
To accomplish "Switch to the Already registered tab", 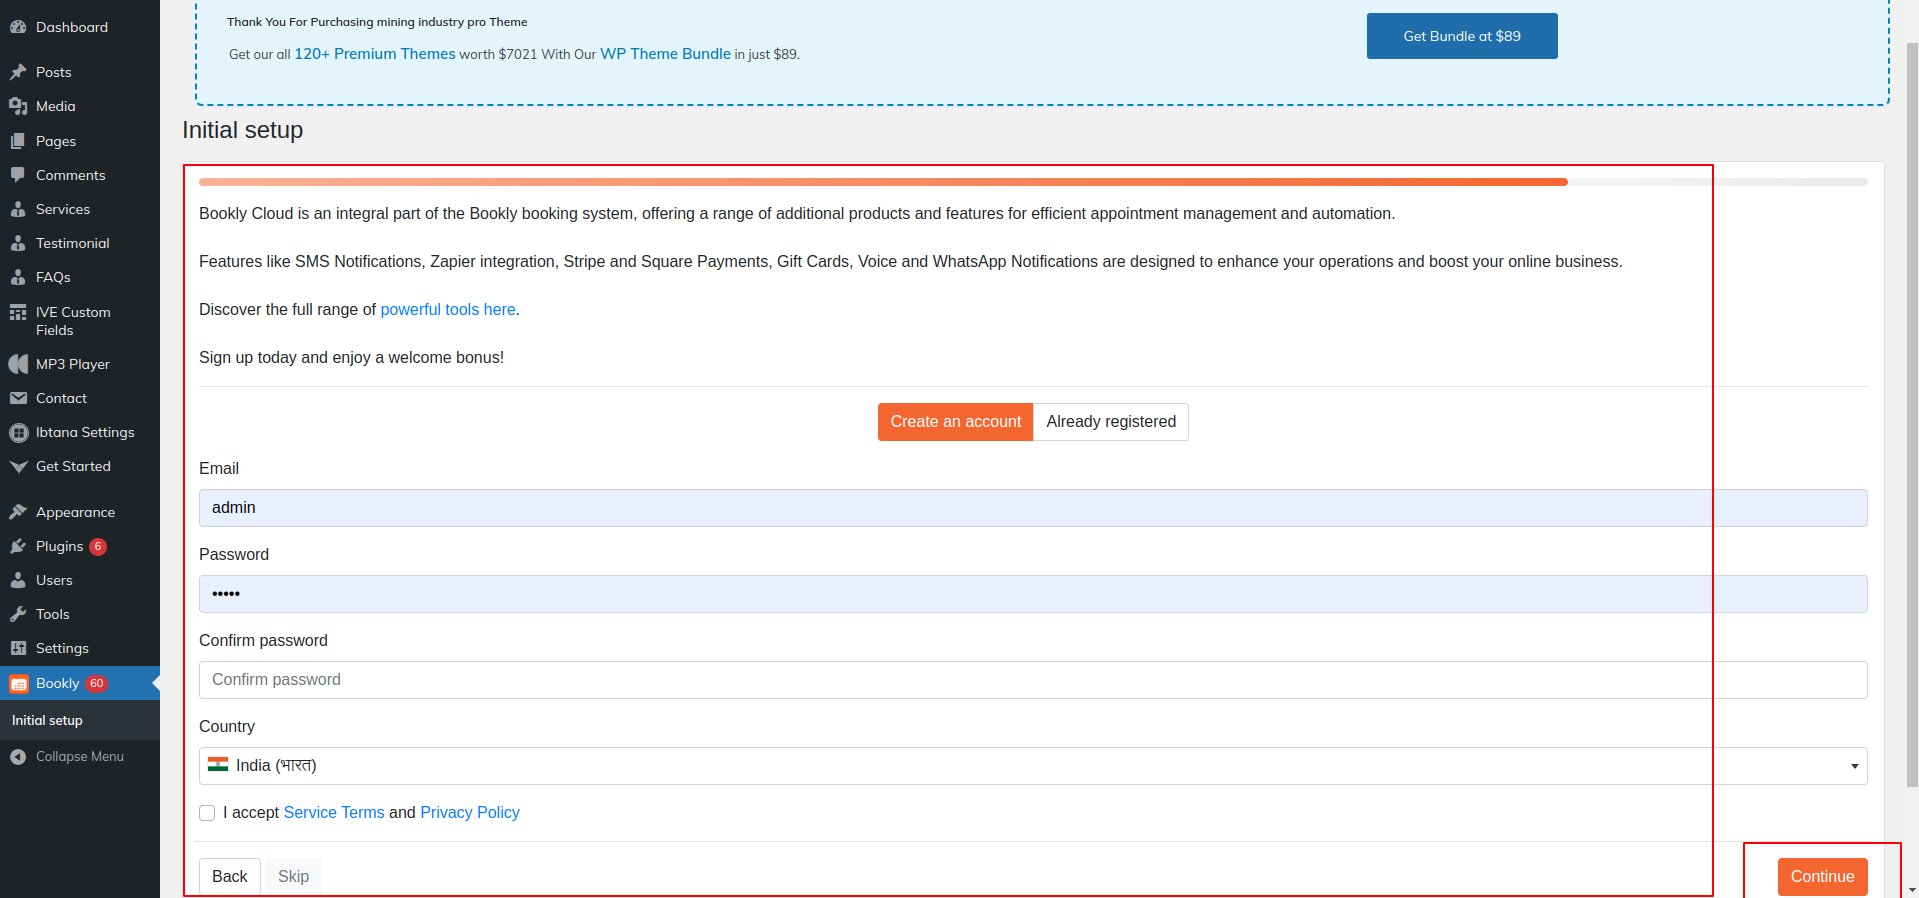I will [x=1110, y=422].
